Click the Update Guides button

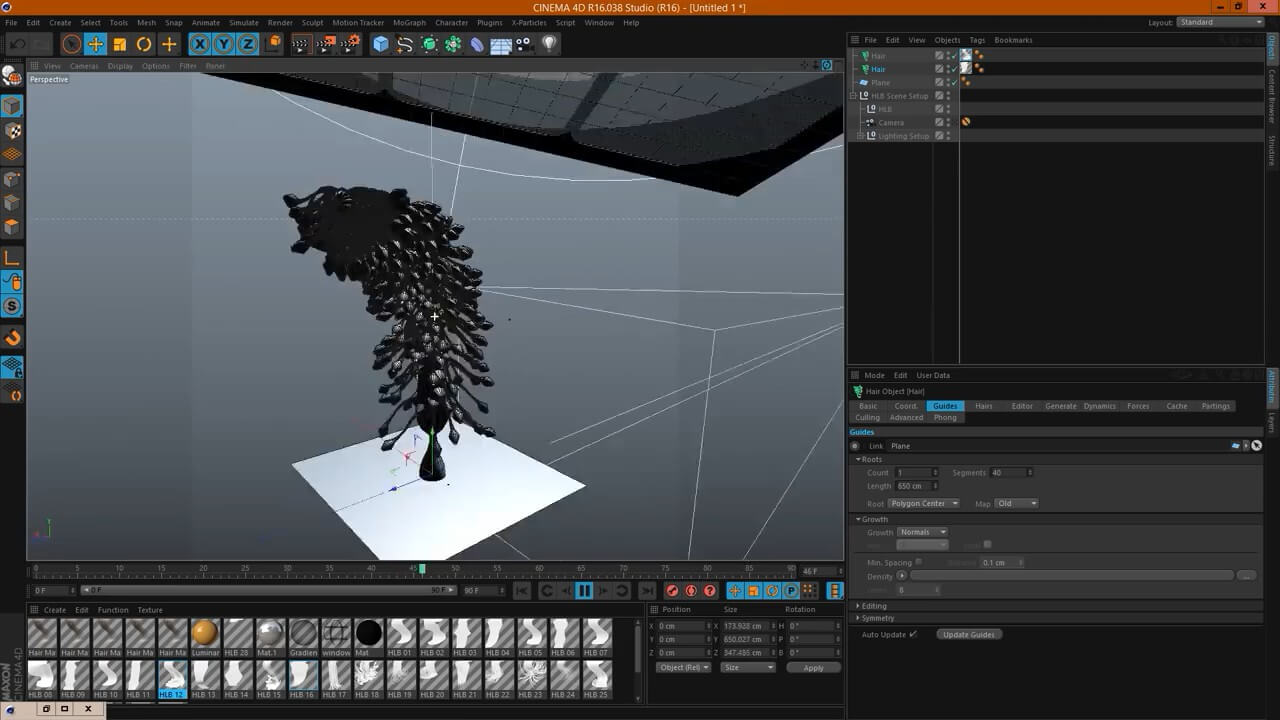(x=968, y=634)
